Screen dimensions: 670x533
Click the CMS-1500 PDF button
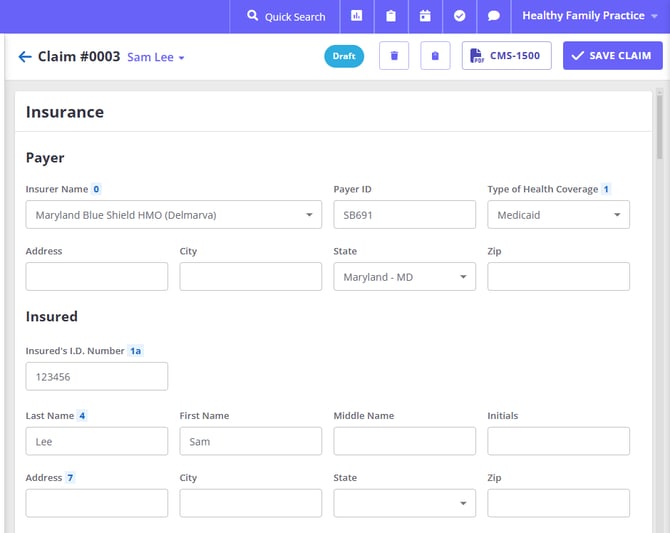[506, 56]
